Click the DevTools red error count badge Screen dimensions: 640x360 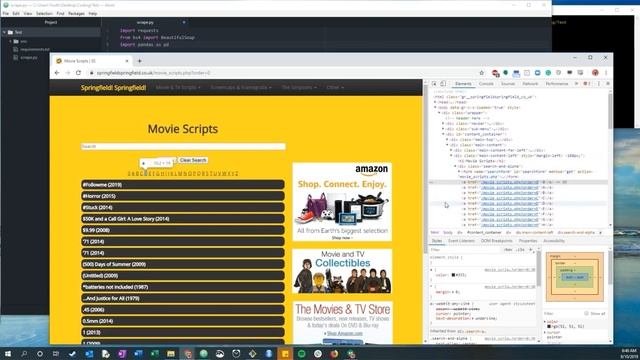point(587,84)
